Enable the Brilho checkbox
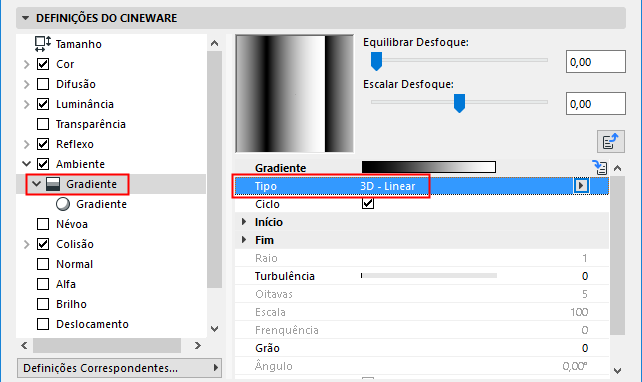Screen dimensions: 642x382 pos(43,304)
